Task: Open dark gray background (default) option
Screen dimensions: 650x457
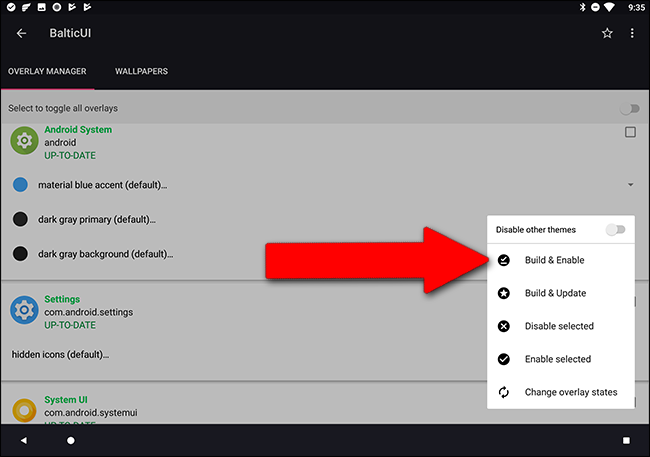Action: coord(106,254)
